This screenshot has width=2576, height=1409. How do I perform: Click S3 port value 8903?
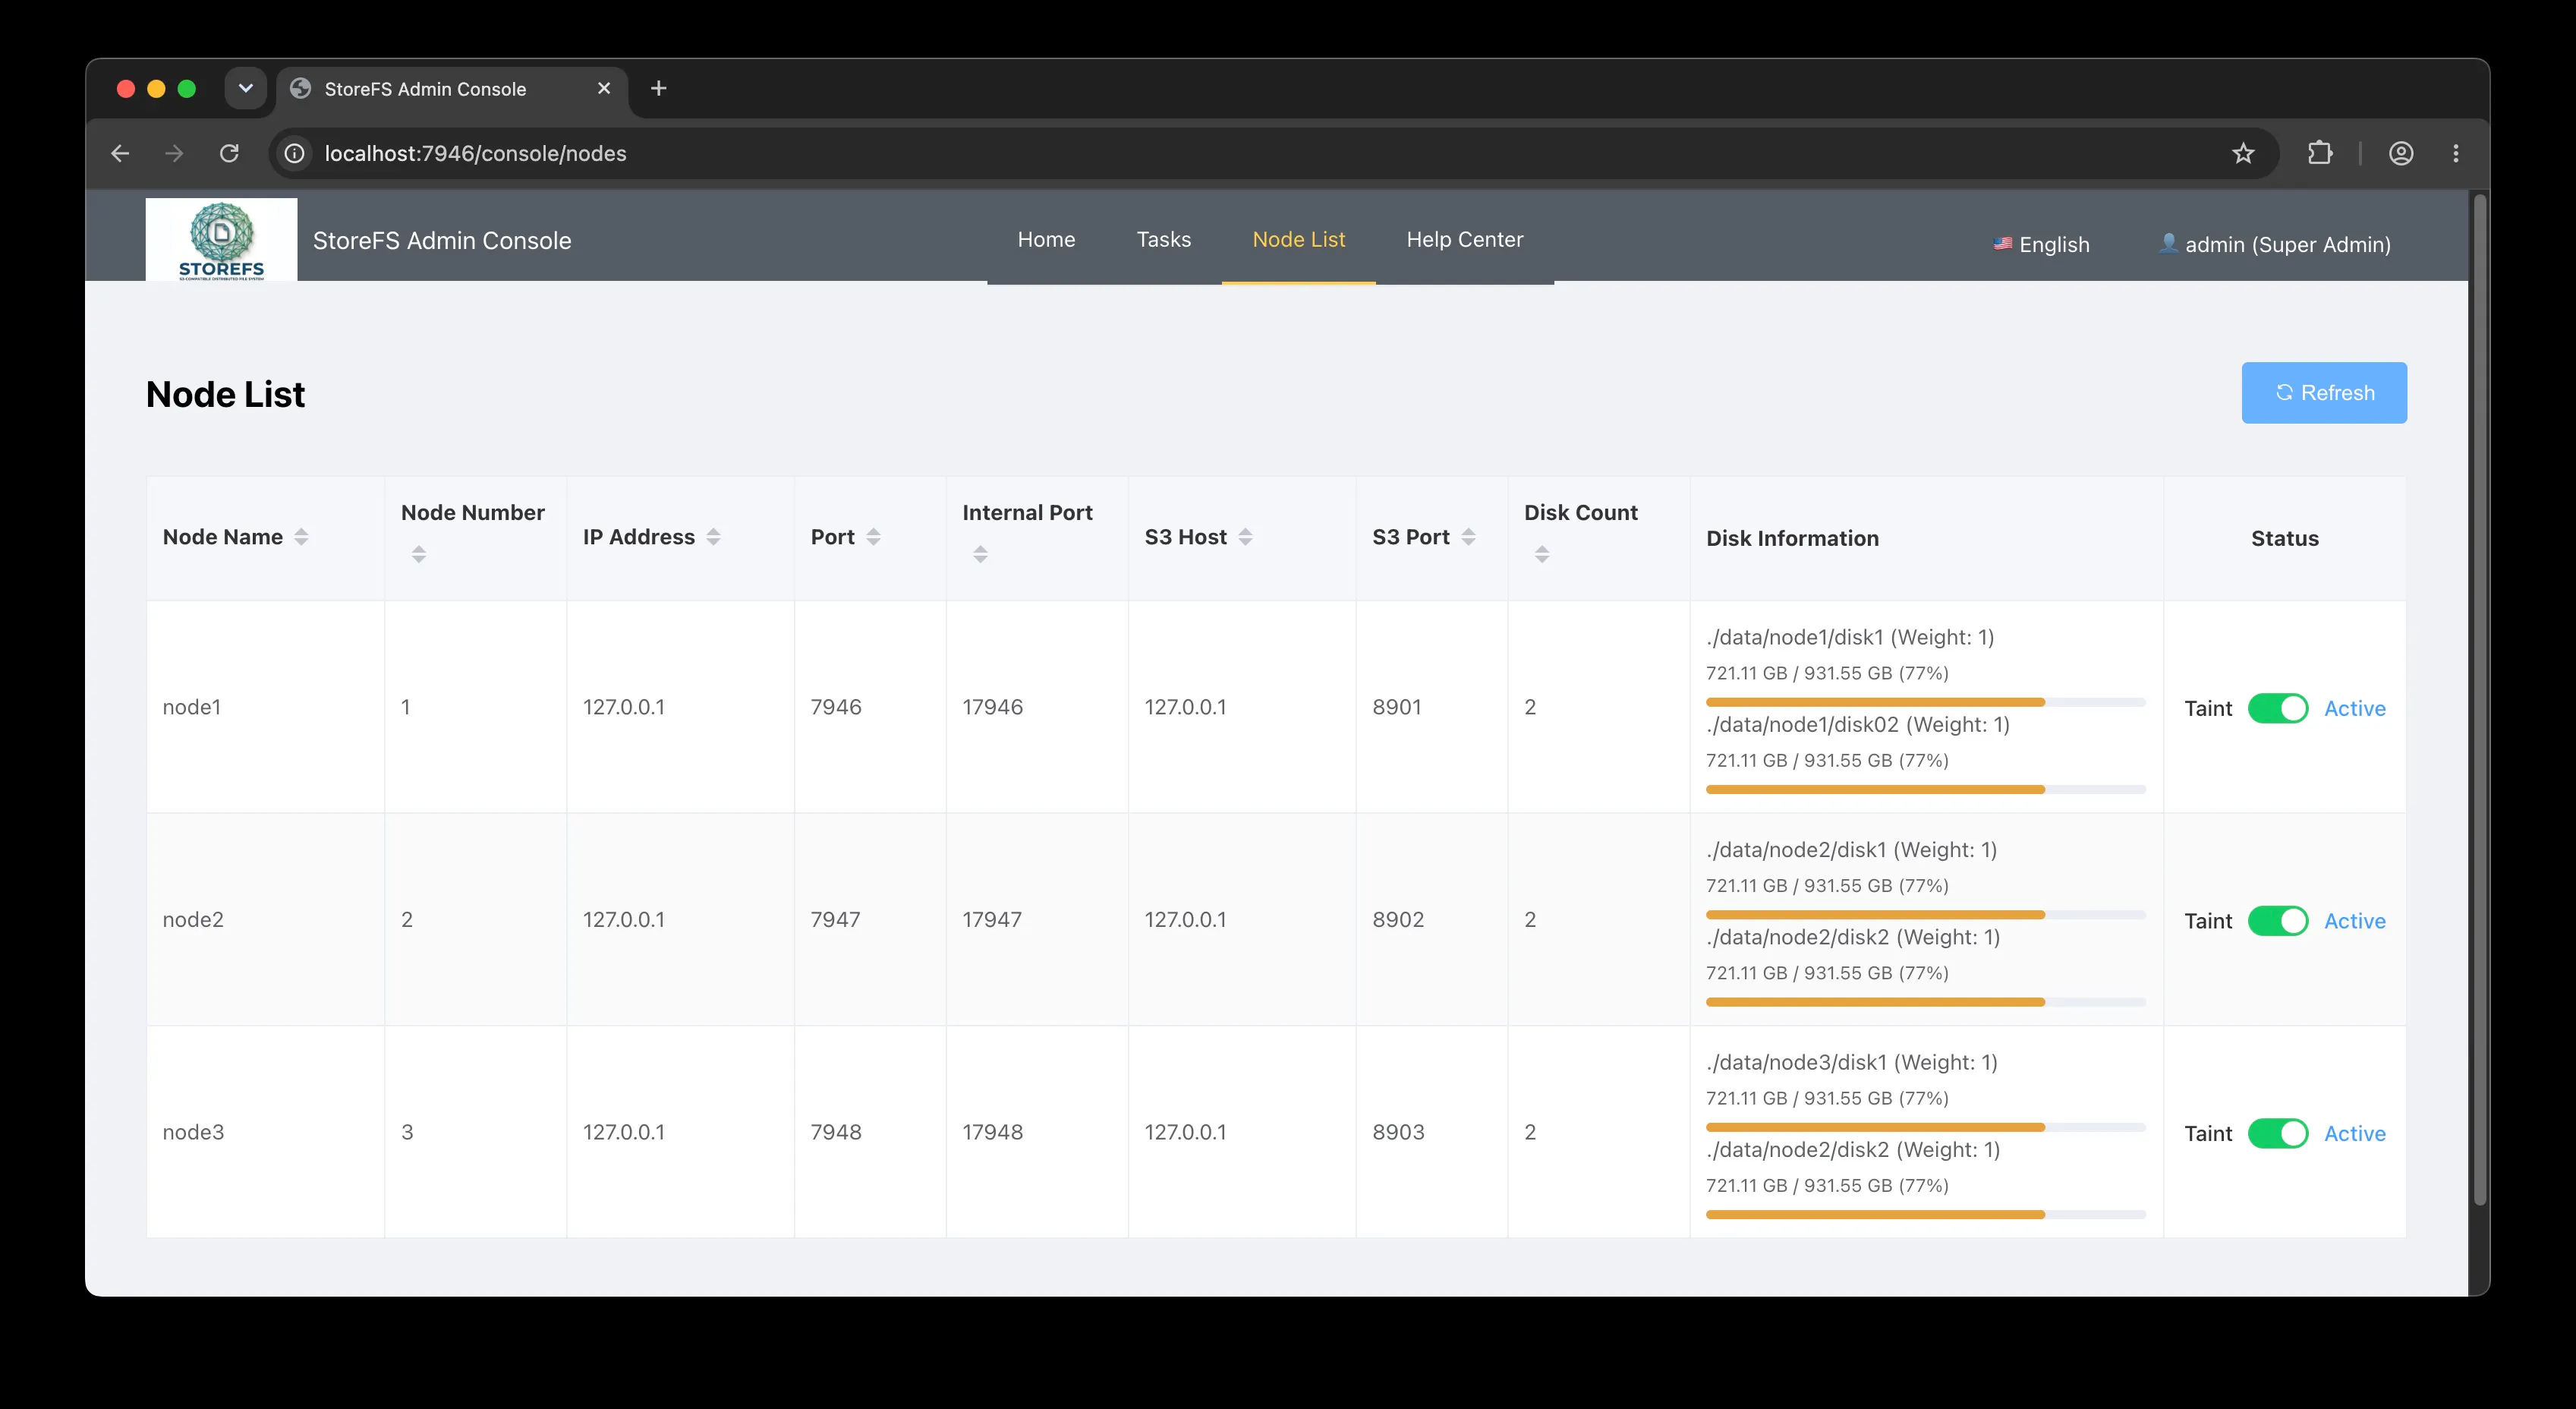pos(1398,1132)
